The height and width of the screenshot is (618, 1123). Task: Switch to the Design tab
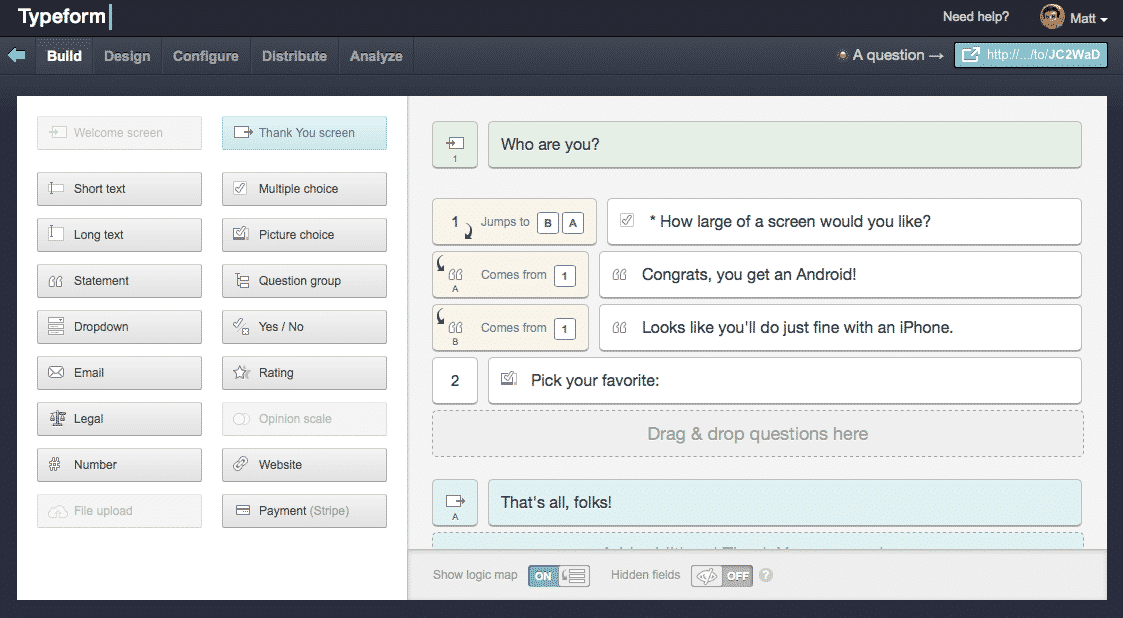(127, 56)
